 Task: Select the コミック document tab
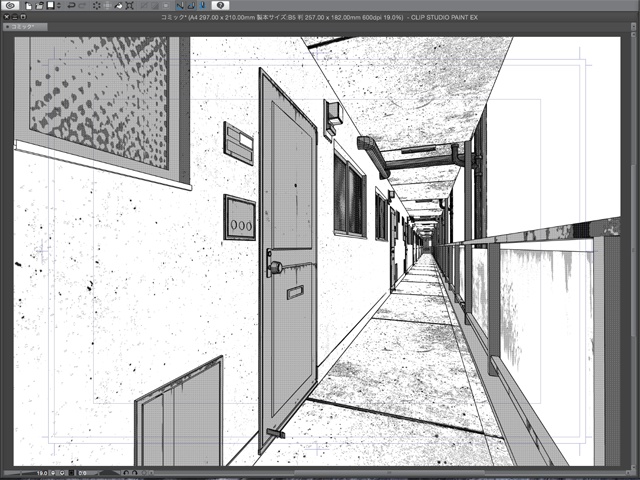pyautogui.click(x=25, y=27)
